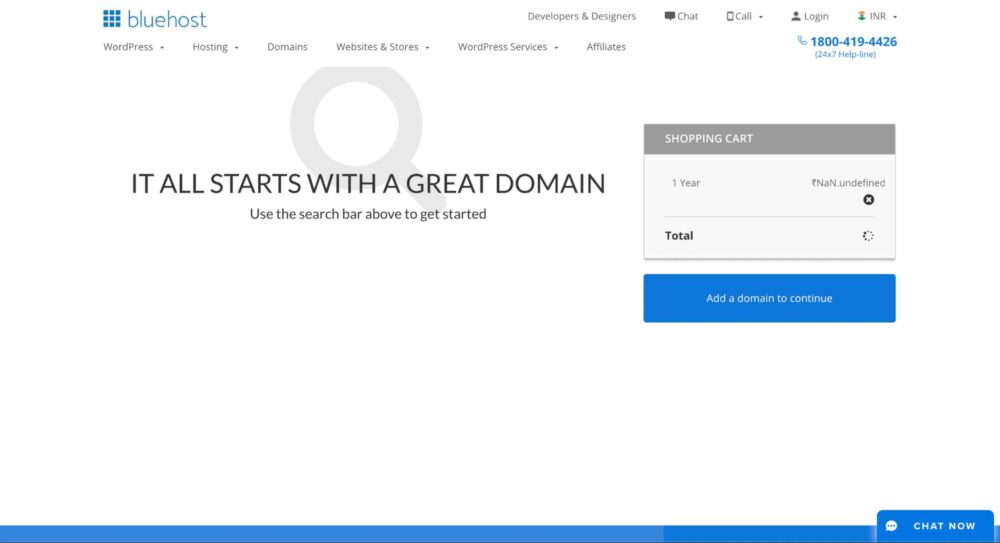Expand the Hosting menu
Image resolution: width=1000 pixels, height=543 pixels.
click(216, 47)
